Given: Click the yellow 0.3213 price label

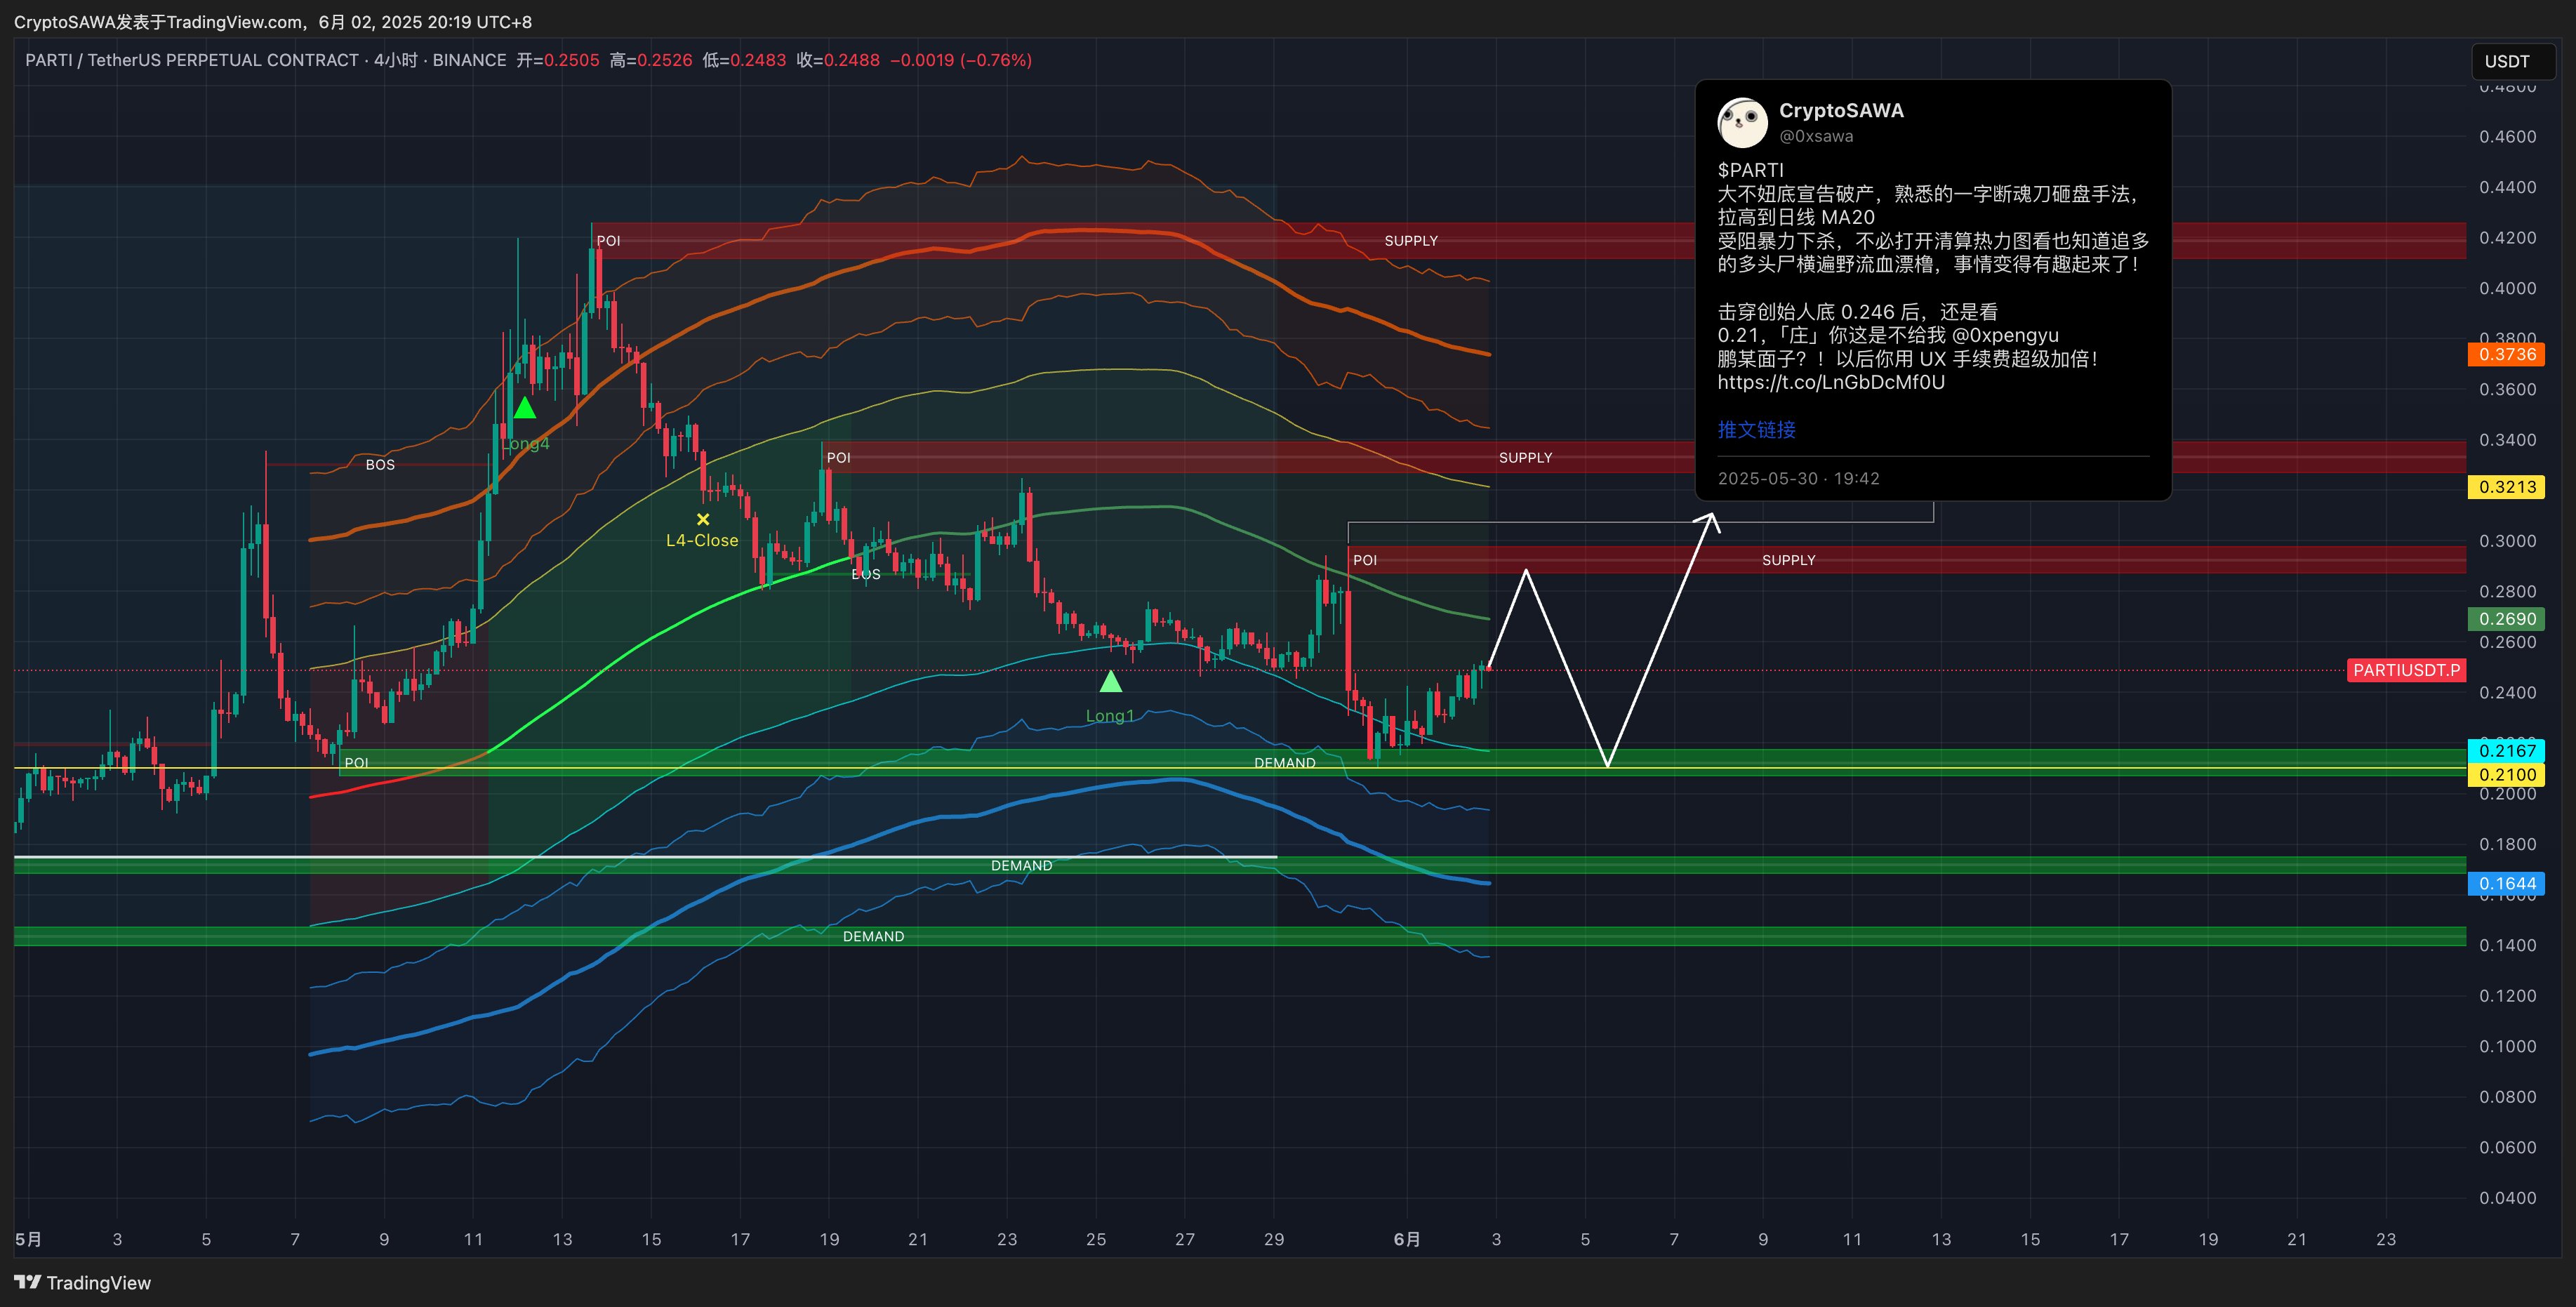Looking at the screenshot, I should tap(2507, 487).
